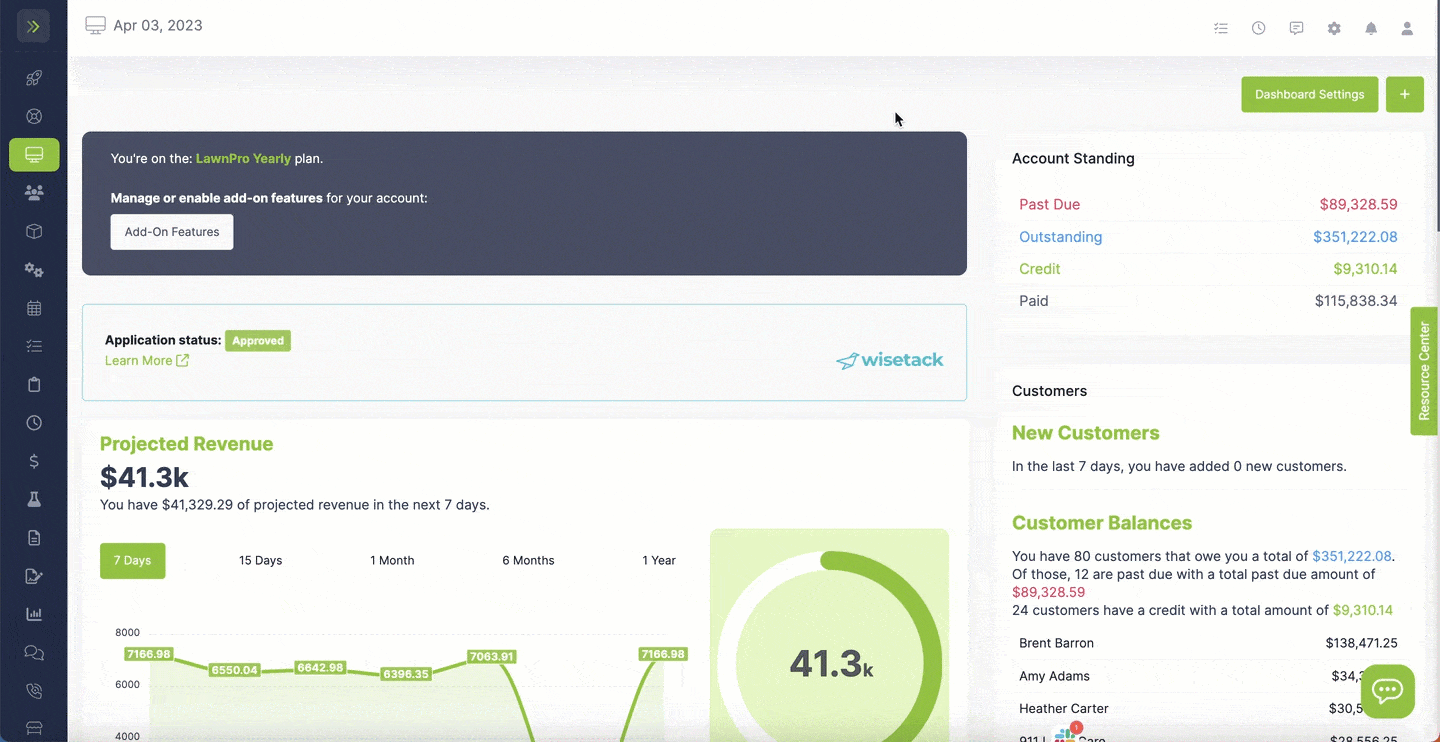Click the 7063.91 chart data label

pyautogui.click(x=491, y=657)
